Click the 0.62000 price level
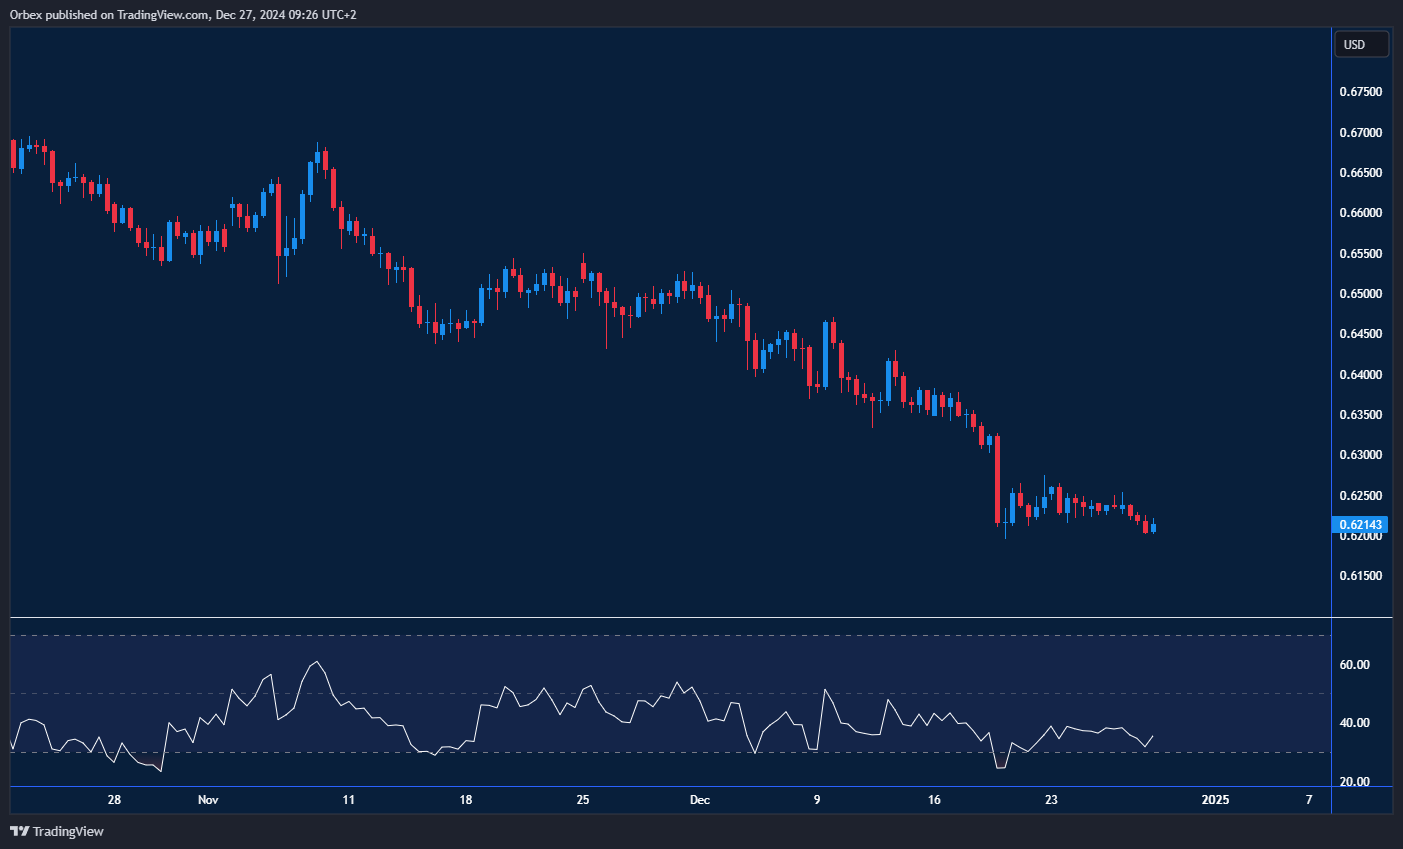 point(1363,538)
